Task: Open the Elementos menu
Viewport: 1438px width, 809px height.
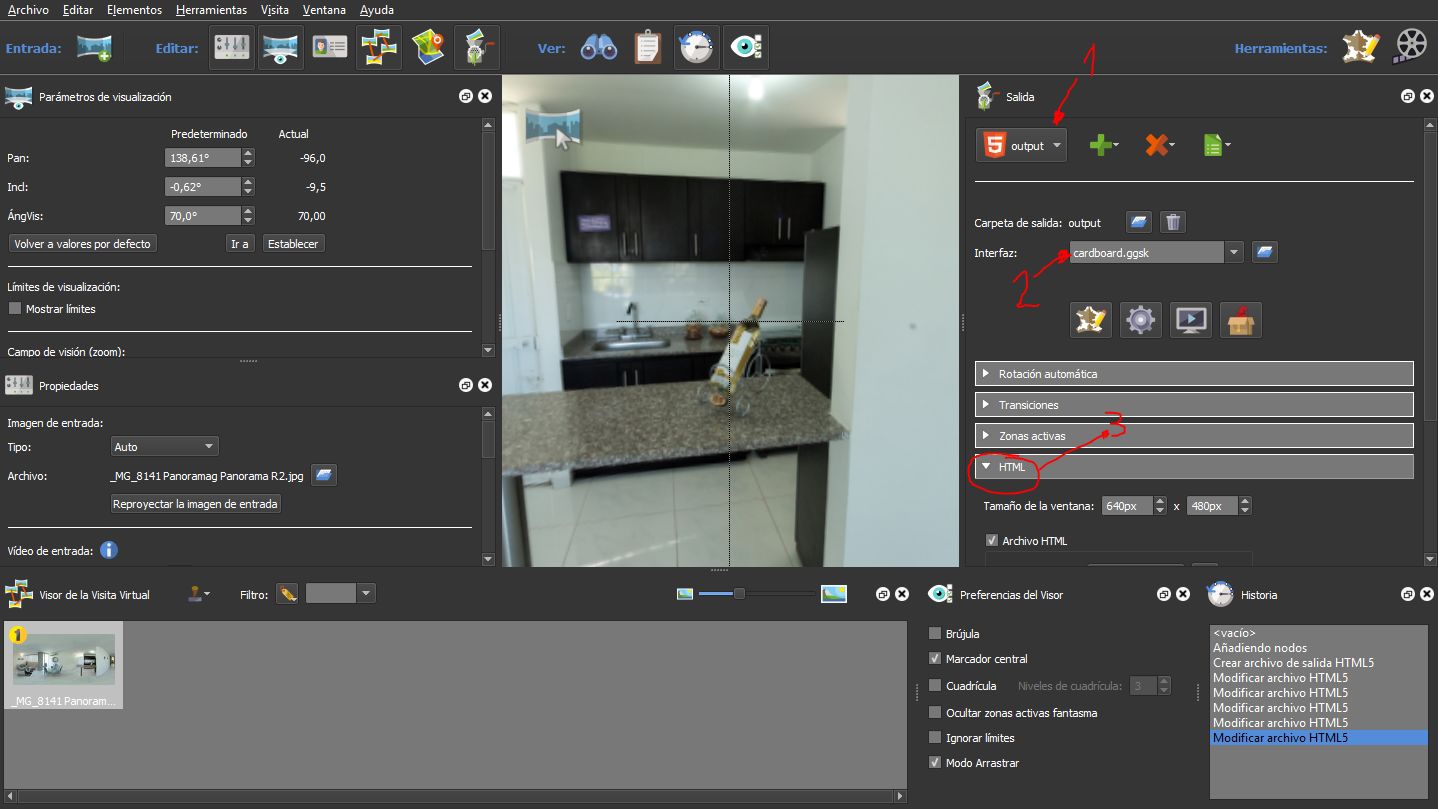Action: click(134, 9)
